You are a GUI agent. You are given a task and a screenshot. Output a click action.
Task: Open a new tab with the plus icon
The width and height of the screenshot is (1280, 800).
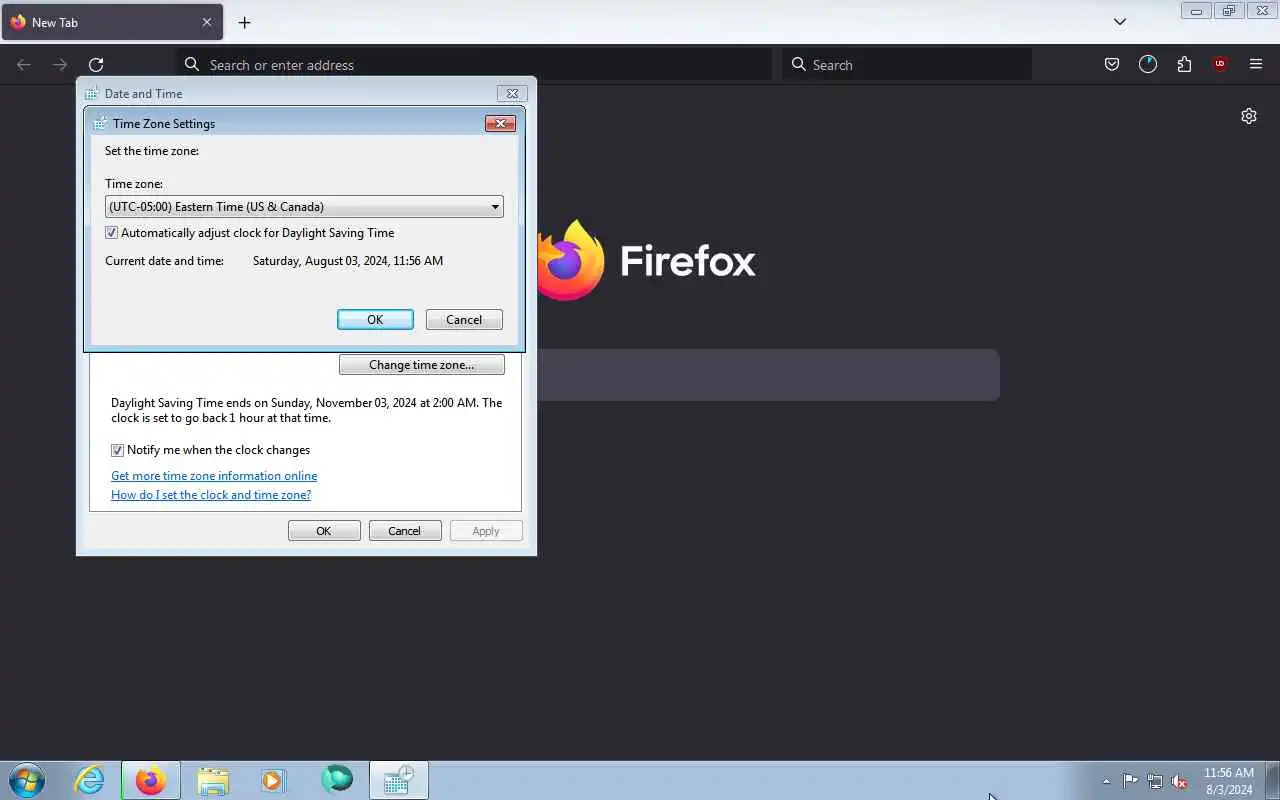click(x=244, y=22)
